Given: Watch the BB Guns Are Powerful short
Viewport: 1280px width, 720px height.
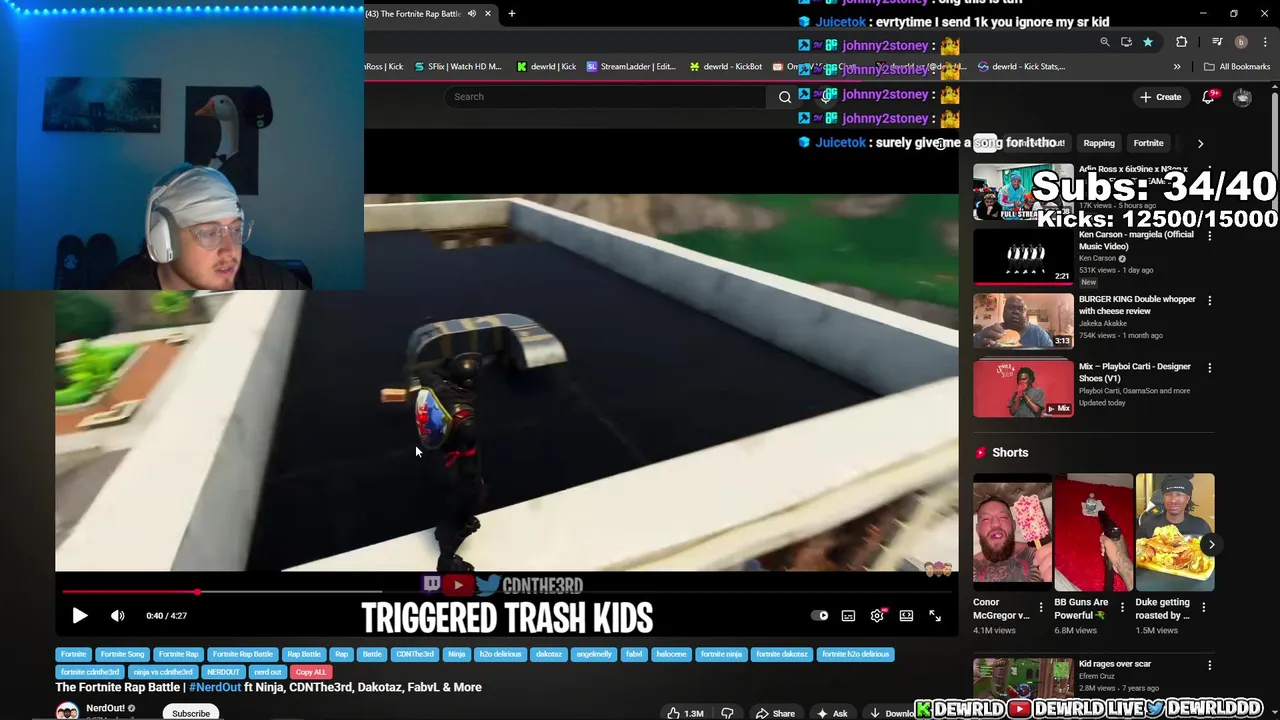Looking at the screenshot, I should tap(1093, 532).
